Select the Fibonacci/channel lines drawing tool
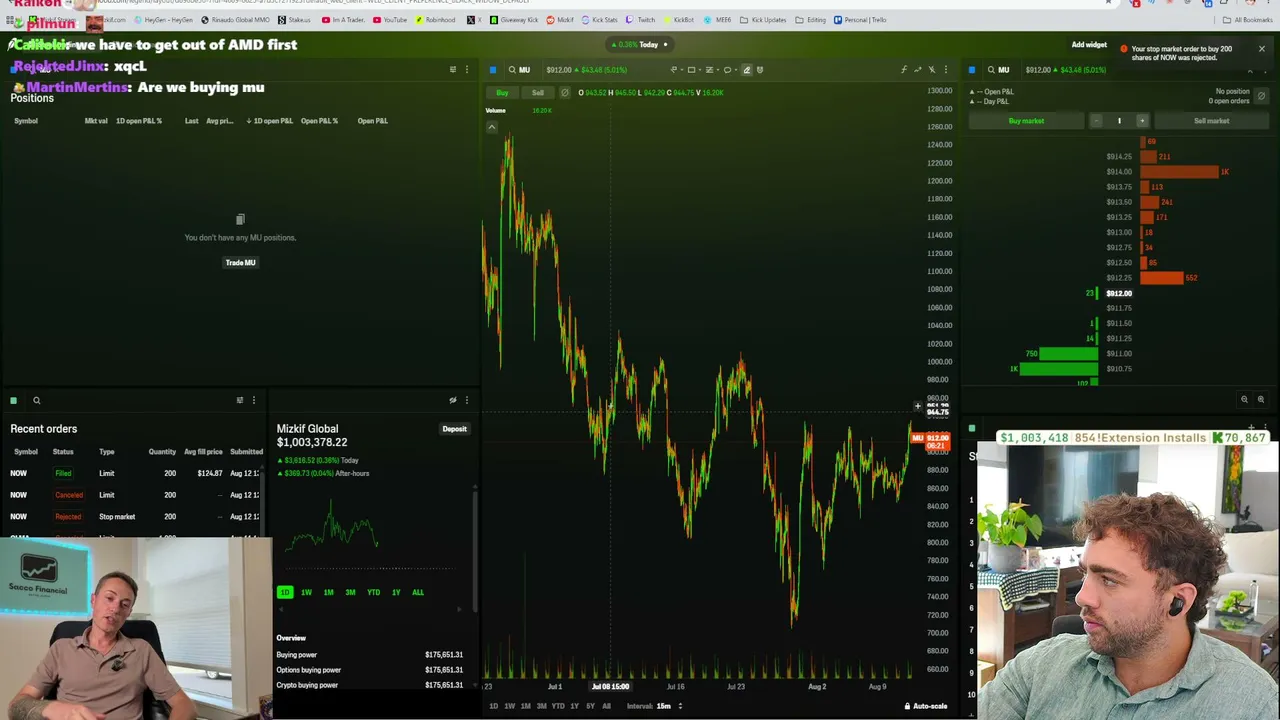Screen dimensions: 1280x720 click(709, 70)
